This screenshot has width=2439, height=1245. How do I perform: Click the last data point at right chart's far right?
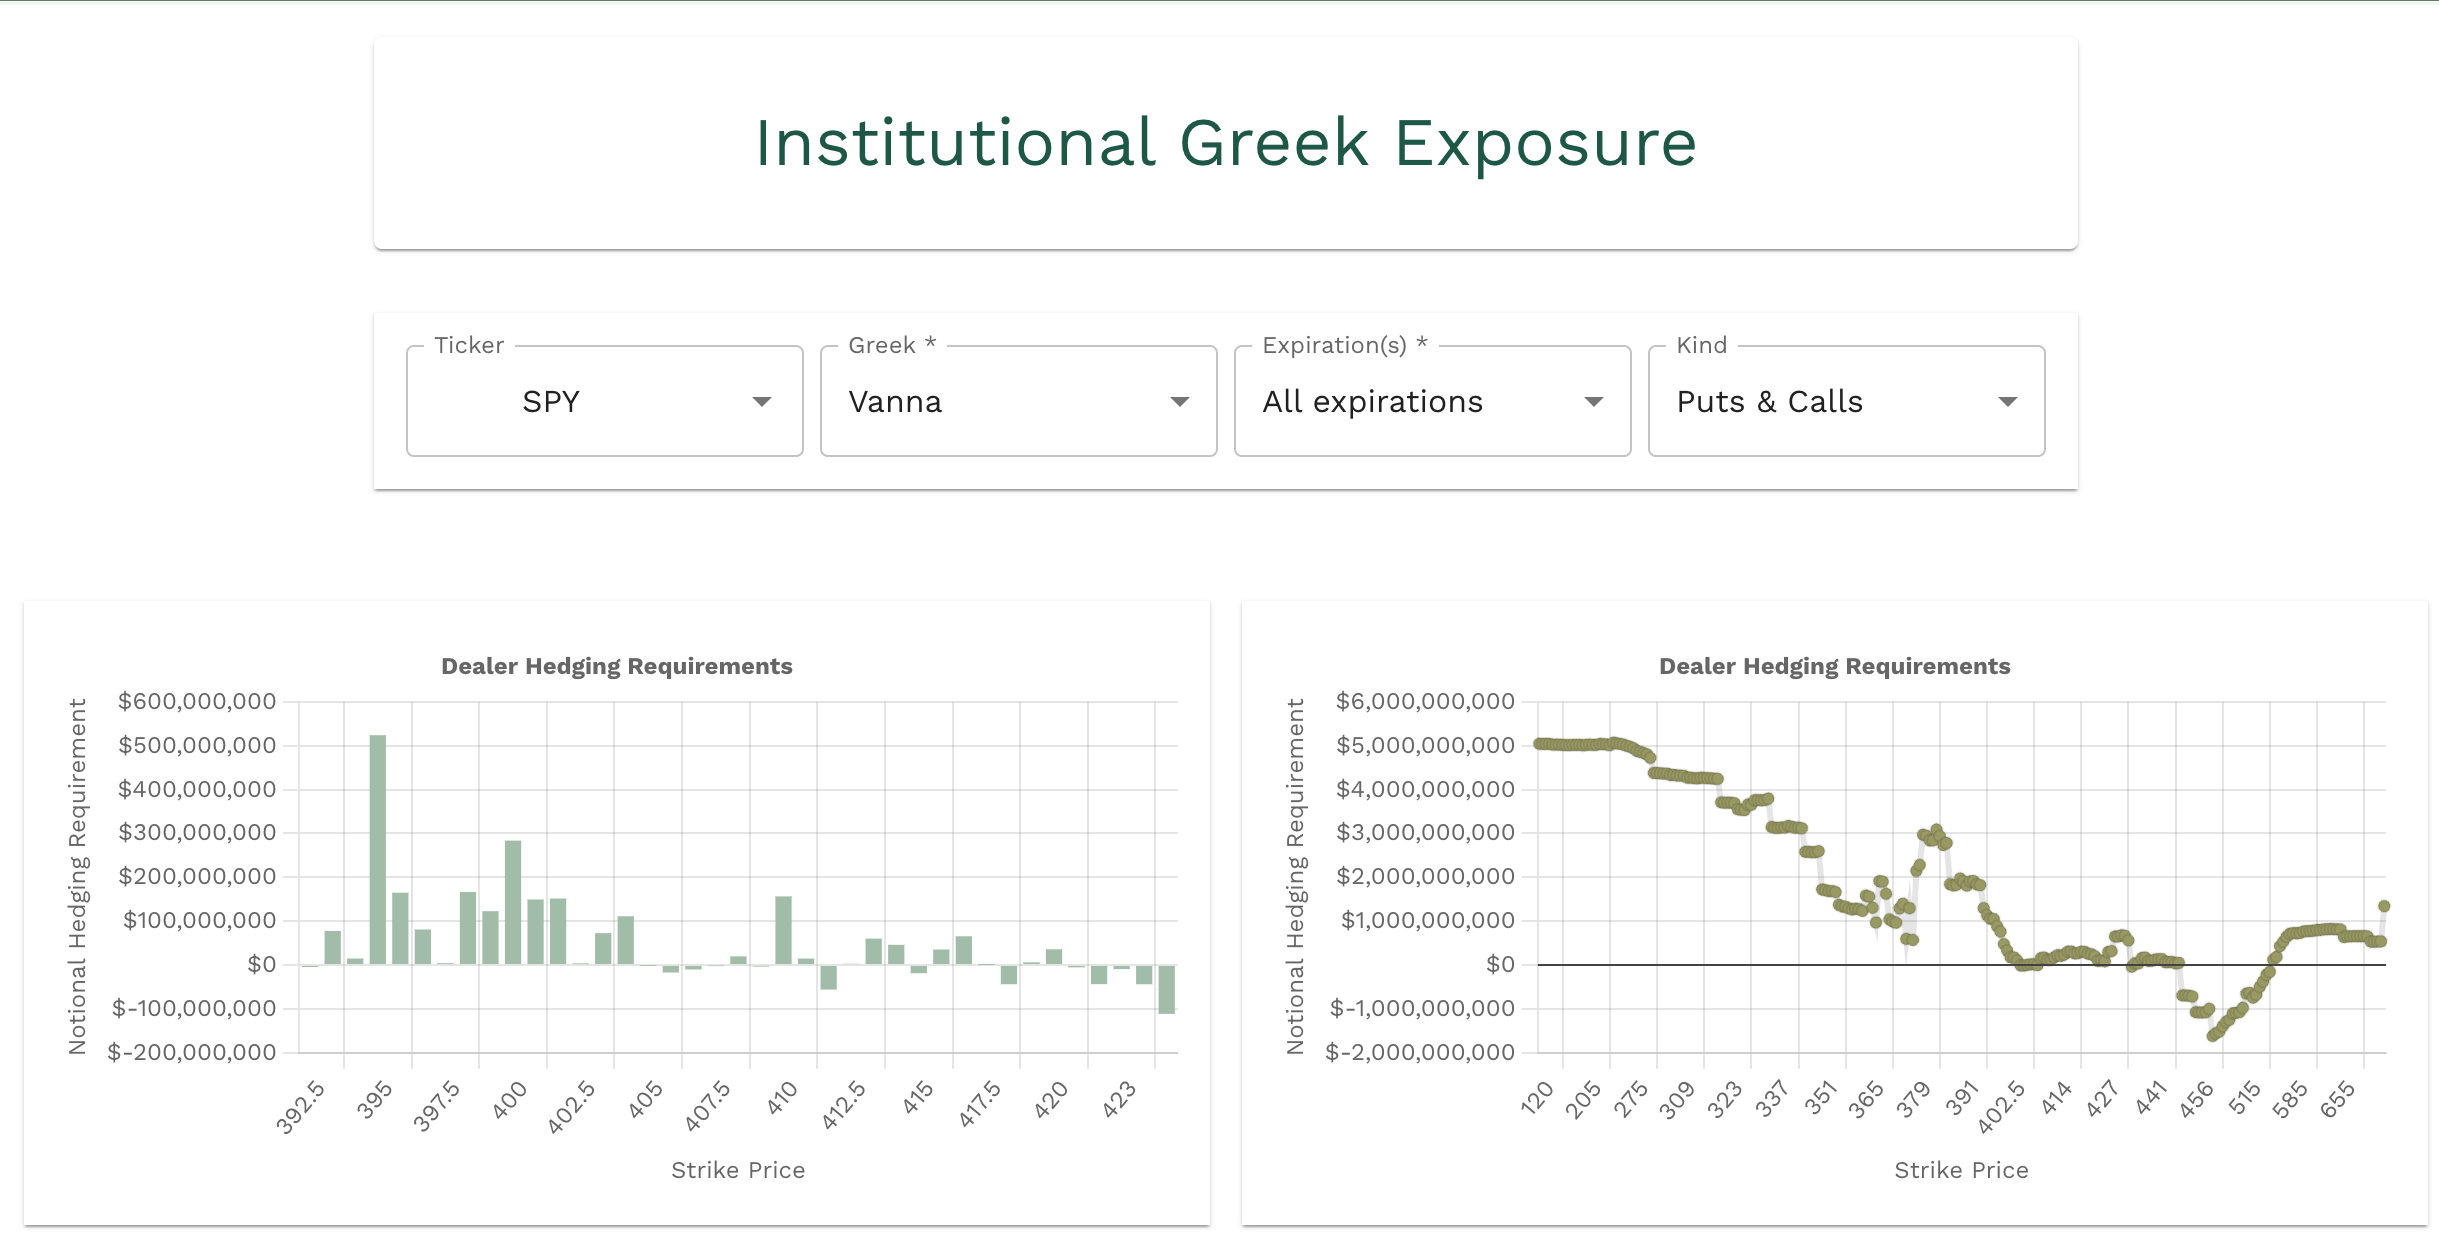[2384, 906]
